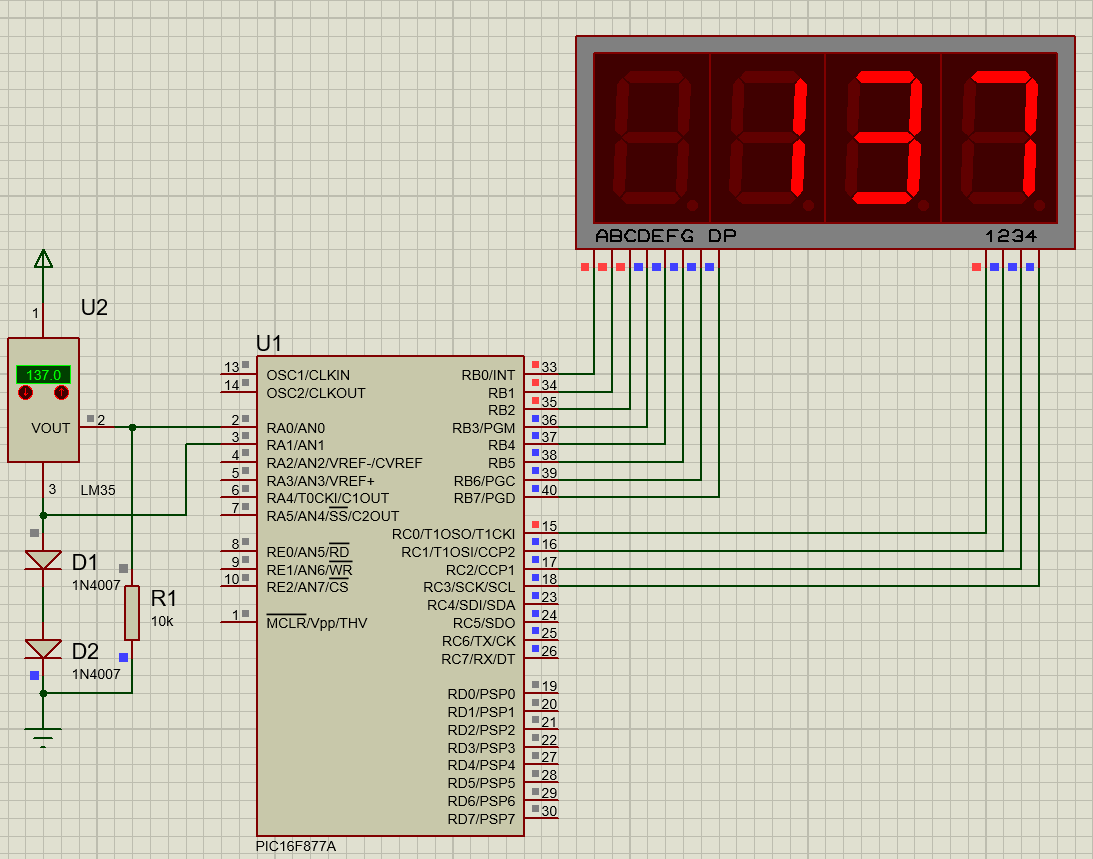The width and height of the screenshot is (1093, 859).
Task: Click the 137.0 temperature readout on LM35
Action: [x=43, y=375]
